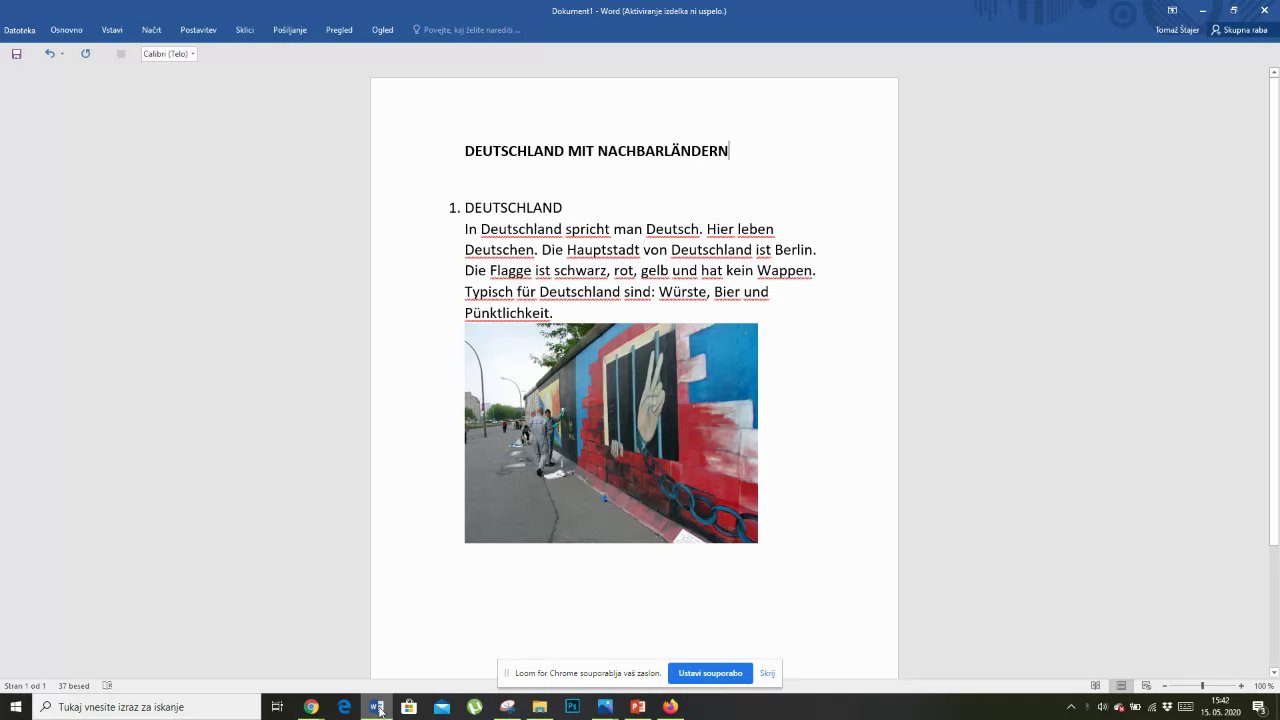This screenshot has width=1280, height=720.
Task: Open ribbon display options icon
Action: click(x=1172, y=10)
